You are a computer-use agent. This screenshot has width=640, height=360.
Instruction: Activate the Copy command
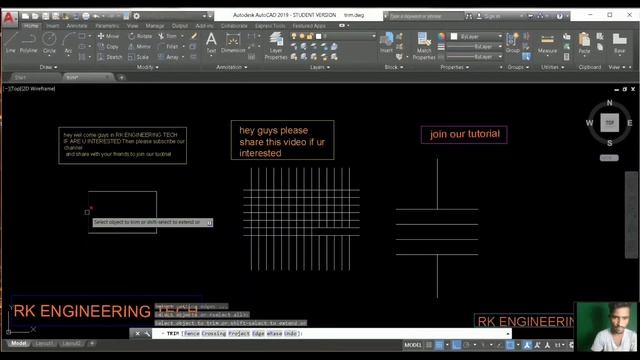click(x=108, y=47)
